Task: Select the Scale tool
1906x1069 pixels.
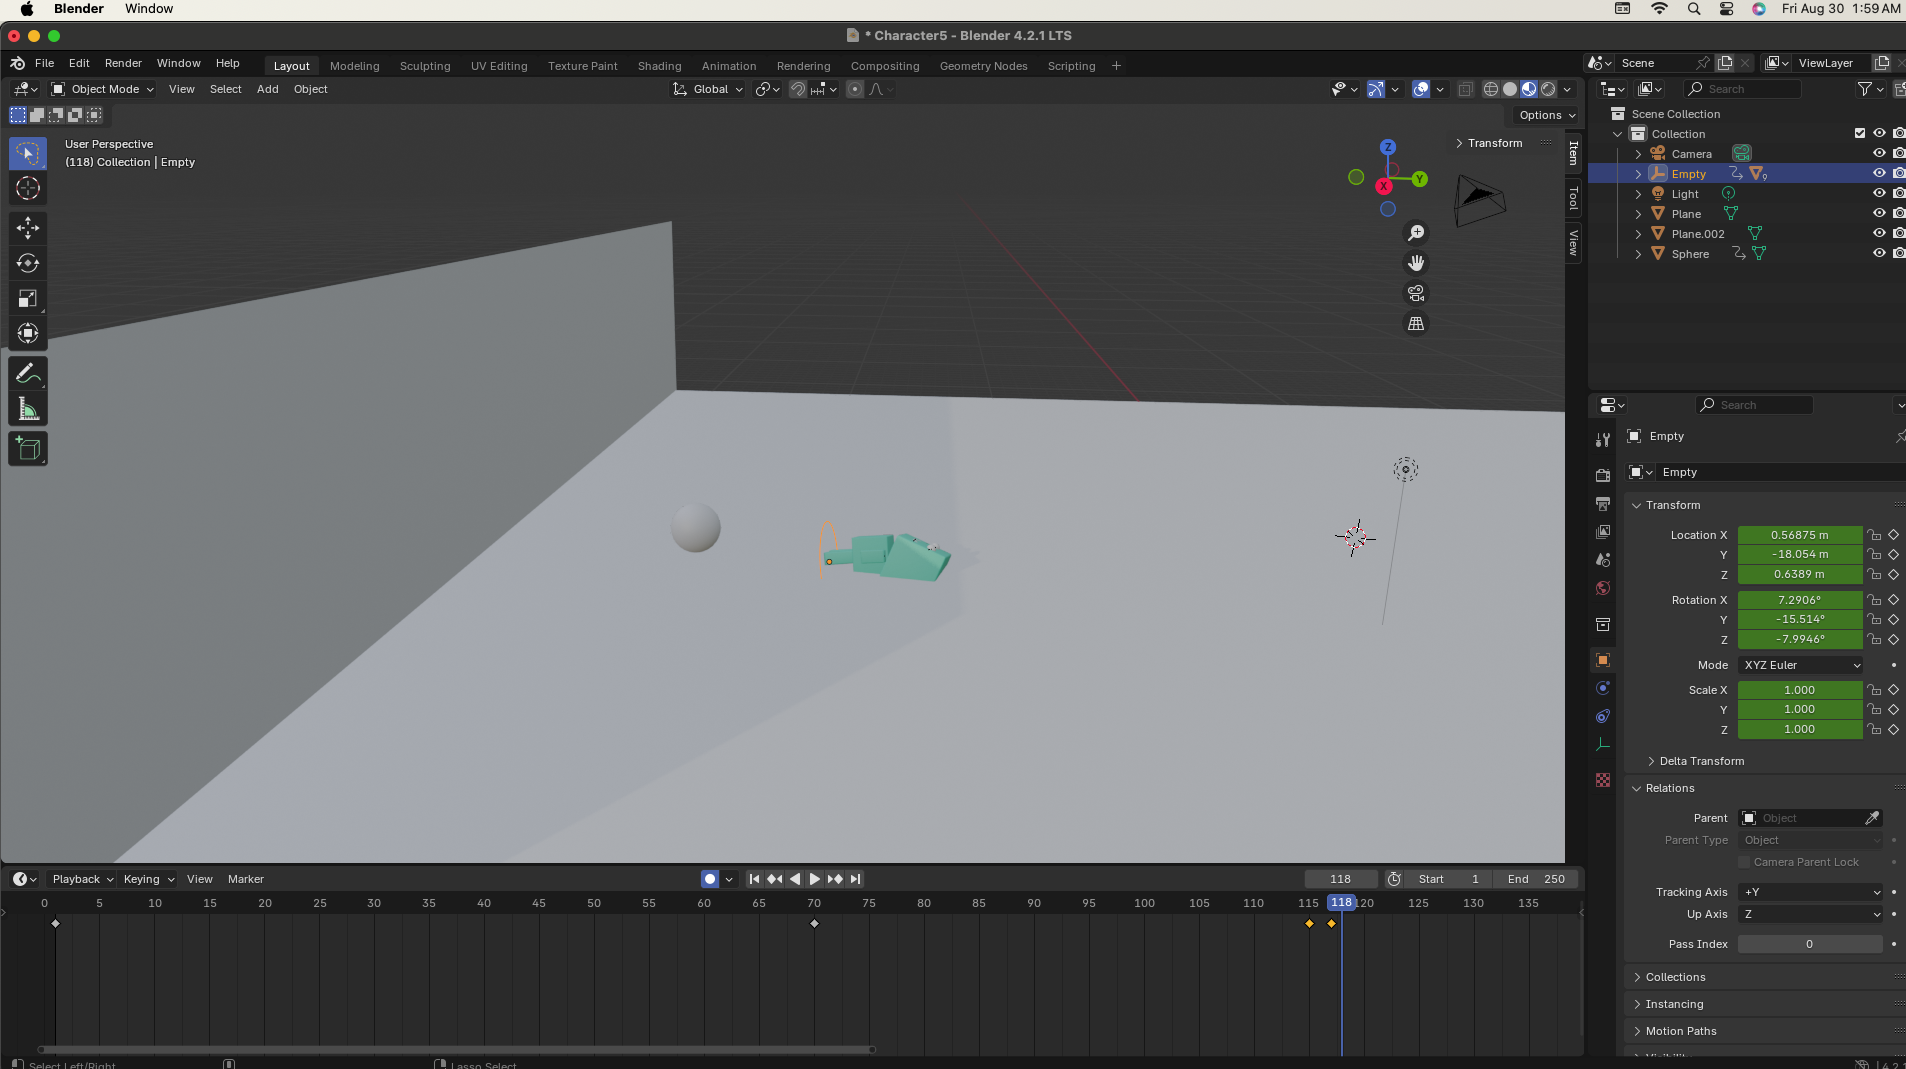Action: coord(28,298)
